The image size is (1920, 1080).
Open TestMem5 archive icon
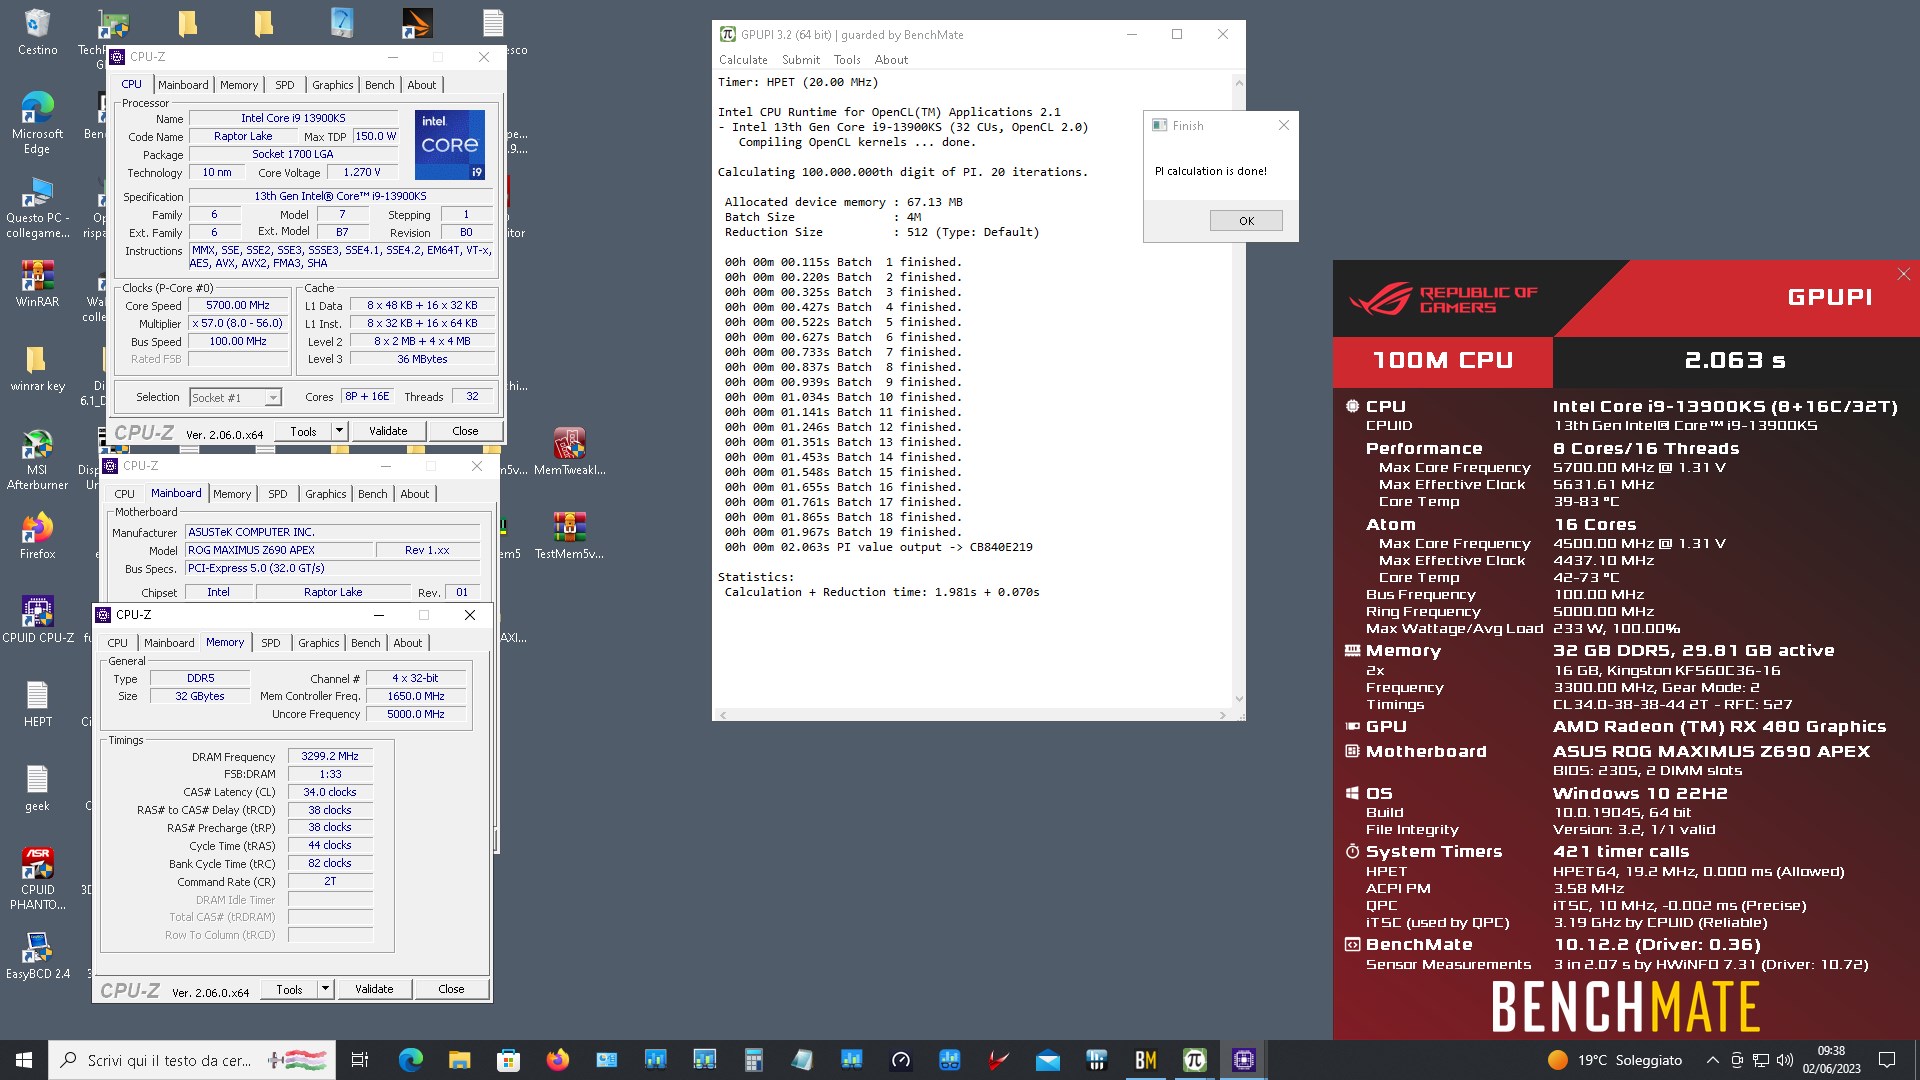tap(569, 535)
